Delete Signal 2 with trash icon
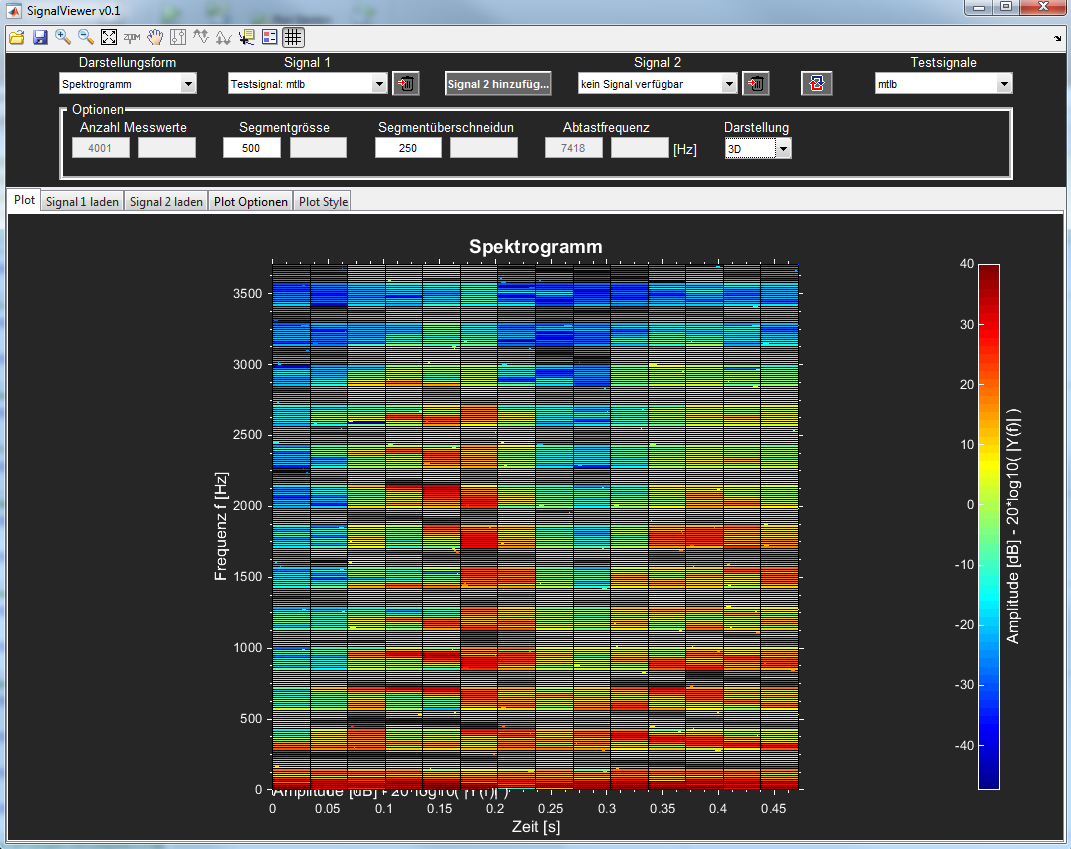 point(756,84)
